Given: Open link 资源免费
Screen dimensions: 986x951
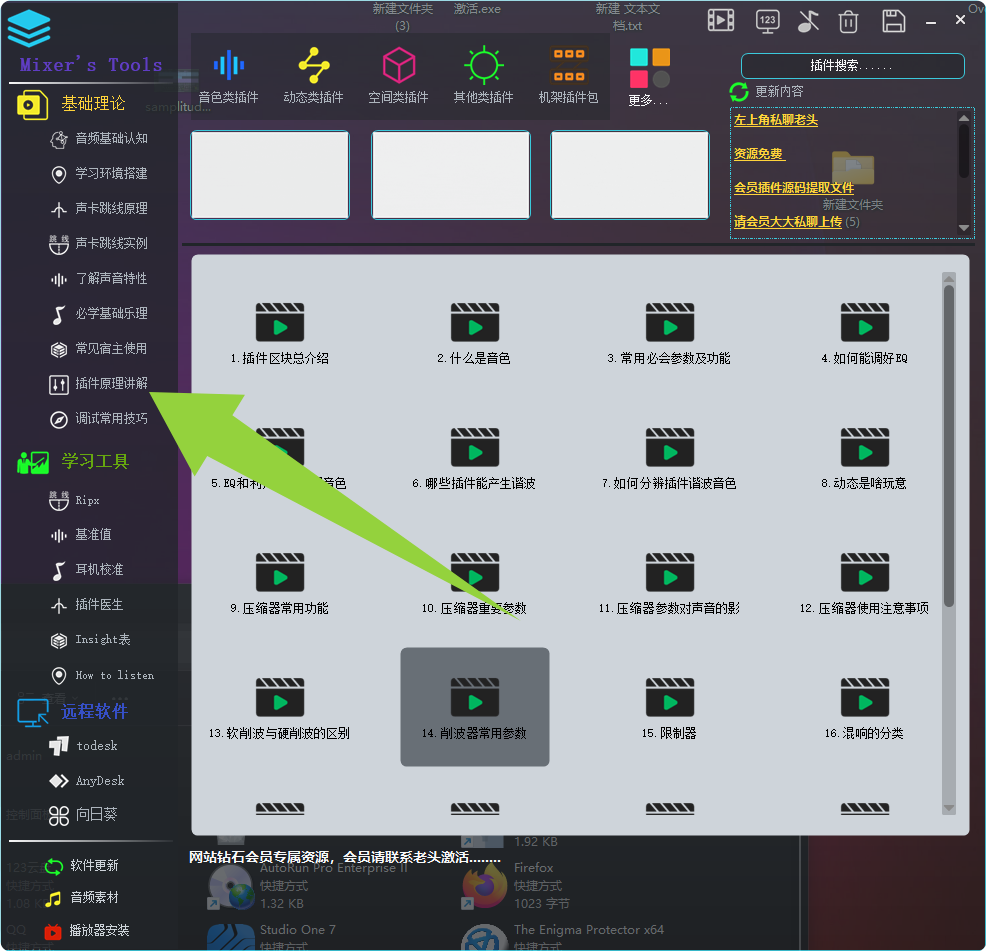Looking at the screenshot, I should (x=758, y=154).
